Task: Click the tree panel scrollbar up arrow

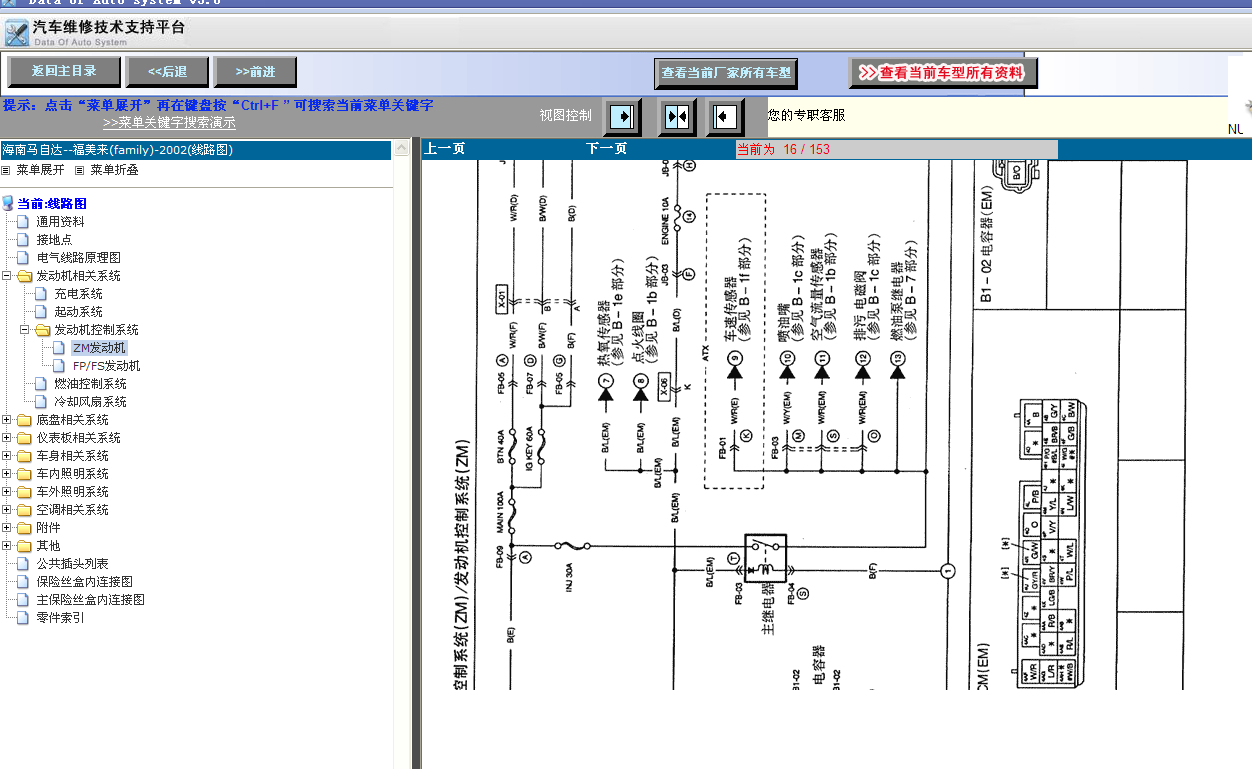Action: (x=402, y=149)
